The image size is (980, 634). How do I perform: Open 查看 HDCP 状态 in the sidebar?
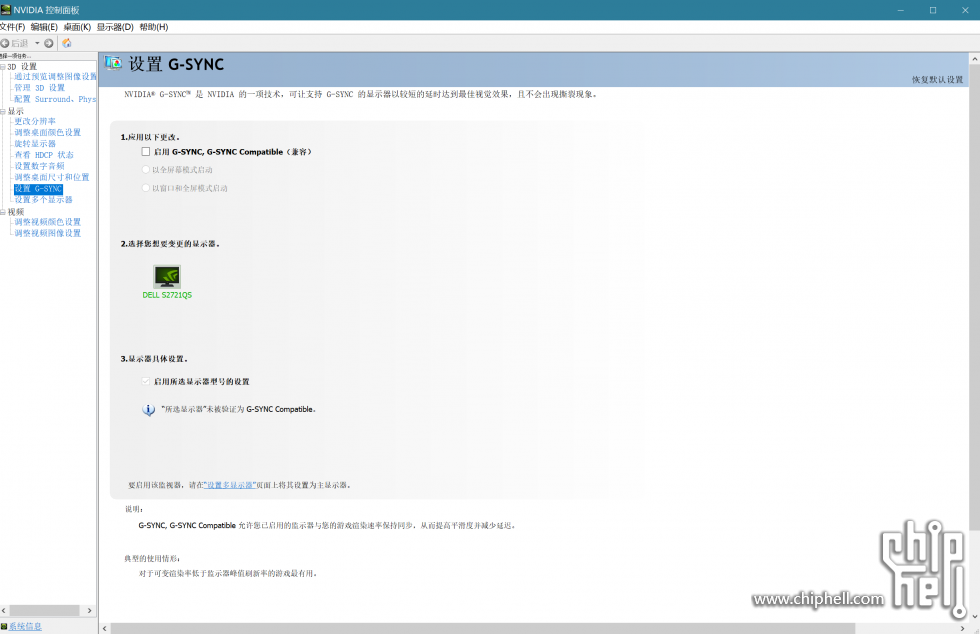pyautogui.click(x=44, y=155)
